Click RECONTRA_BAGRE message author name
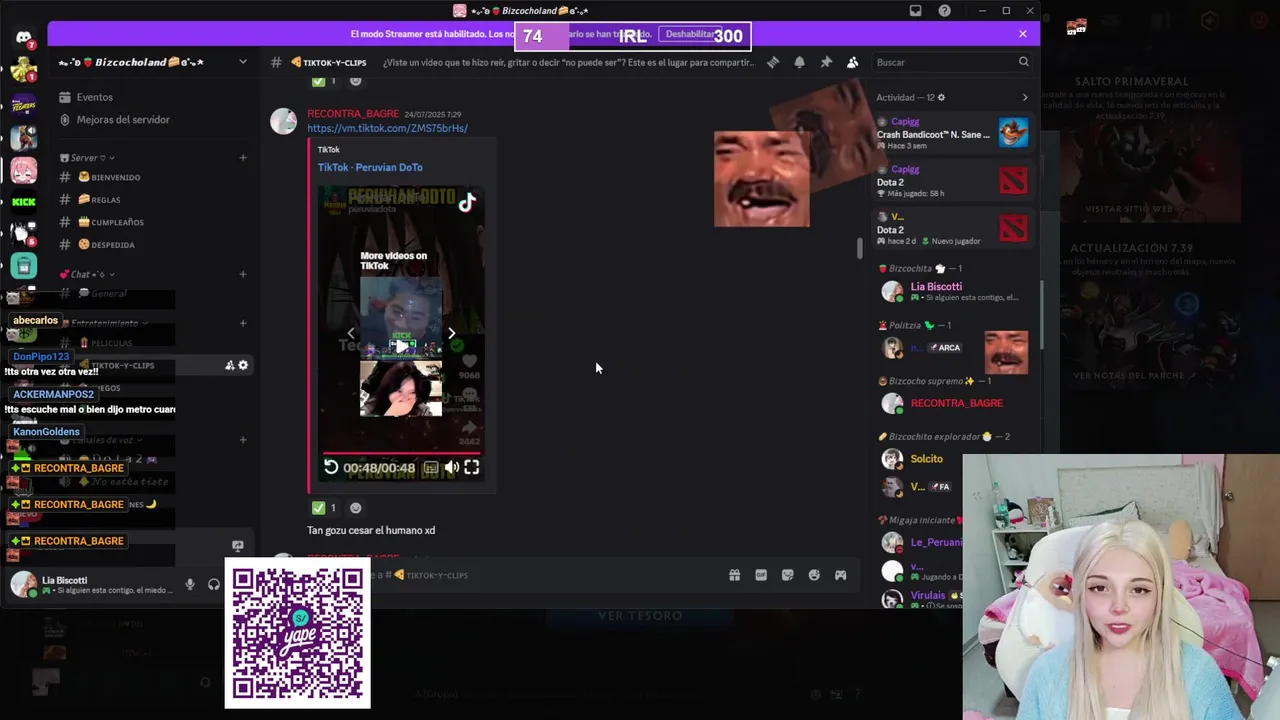This screenshot has width=1280, height=720. pos(353,114)
